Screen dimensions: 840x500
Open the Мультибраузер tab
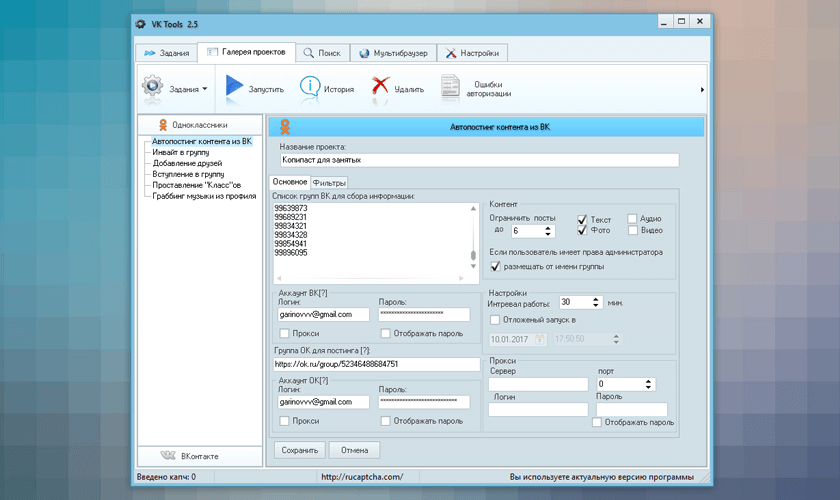[393, 53]
